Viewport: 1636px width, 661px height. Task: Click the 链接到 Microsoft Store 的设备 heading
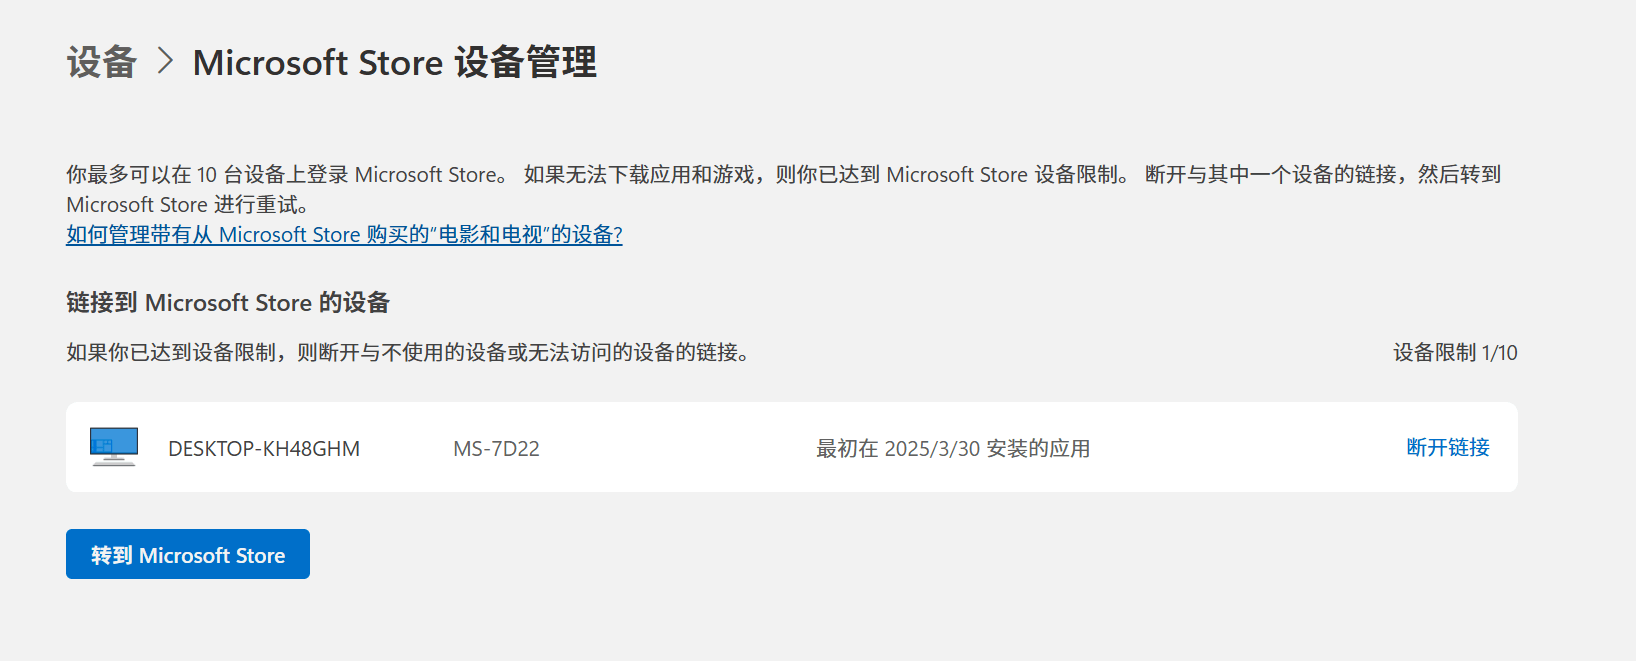[228, 302]
